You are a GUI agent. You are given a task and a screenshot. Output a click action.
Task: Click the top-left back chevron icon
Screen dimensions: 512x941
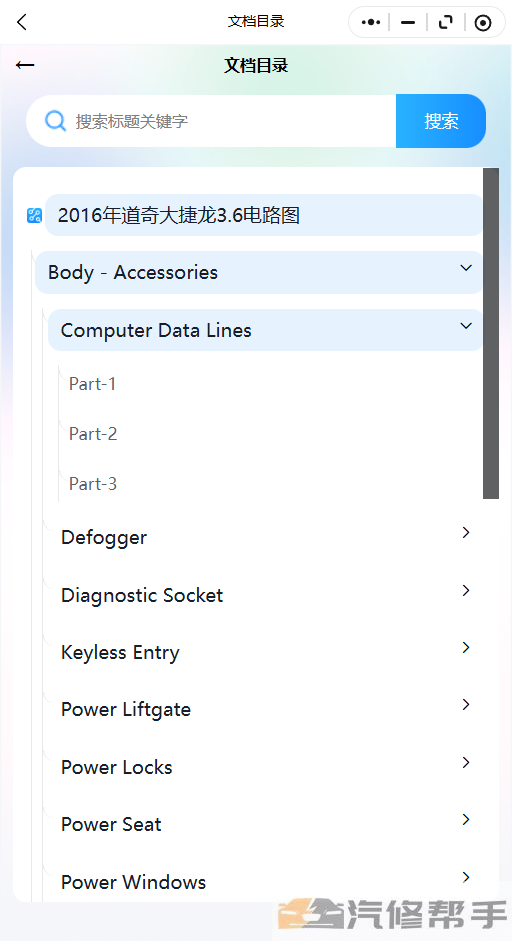pos(22,22)
